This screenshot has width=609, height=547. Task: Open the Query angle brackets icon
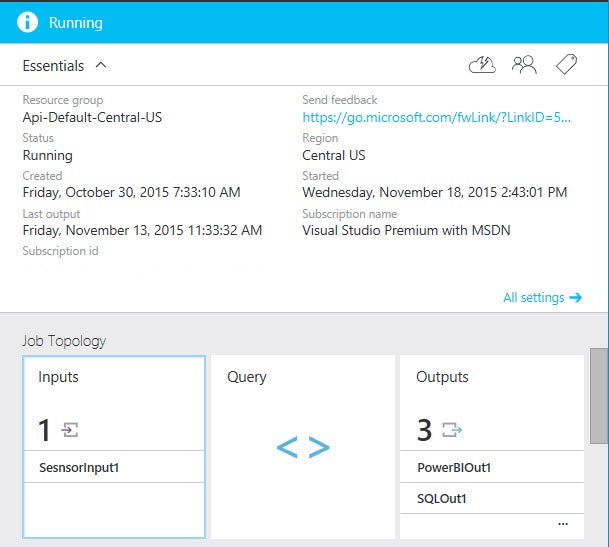pyautogui.click(x=302, y=448)
